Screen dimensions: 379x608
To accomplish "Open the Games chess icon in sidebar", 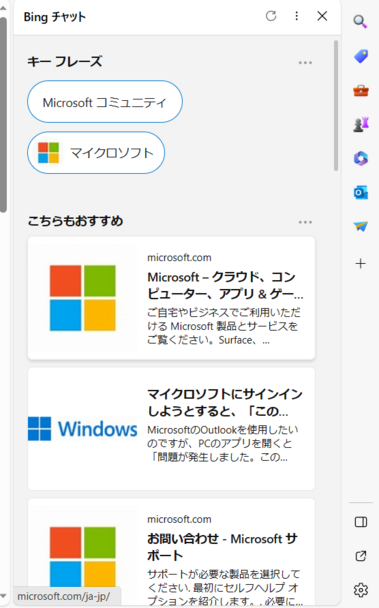I will click(x=361, y=124).
